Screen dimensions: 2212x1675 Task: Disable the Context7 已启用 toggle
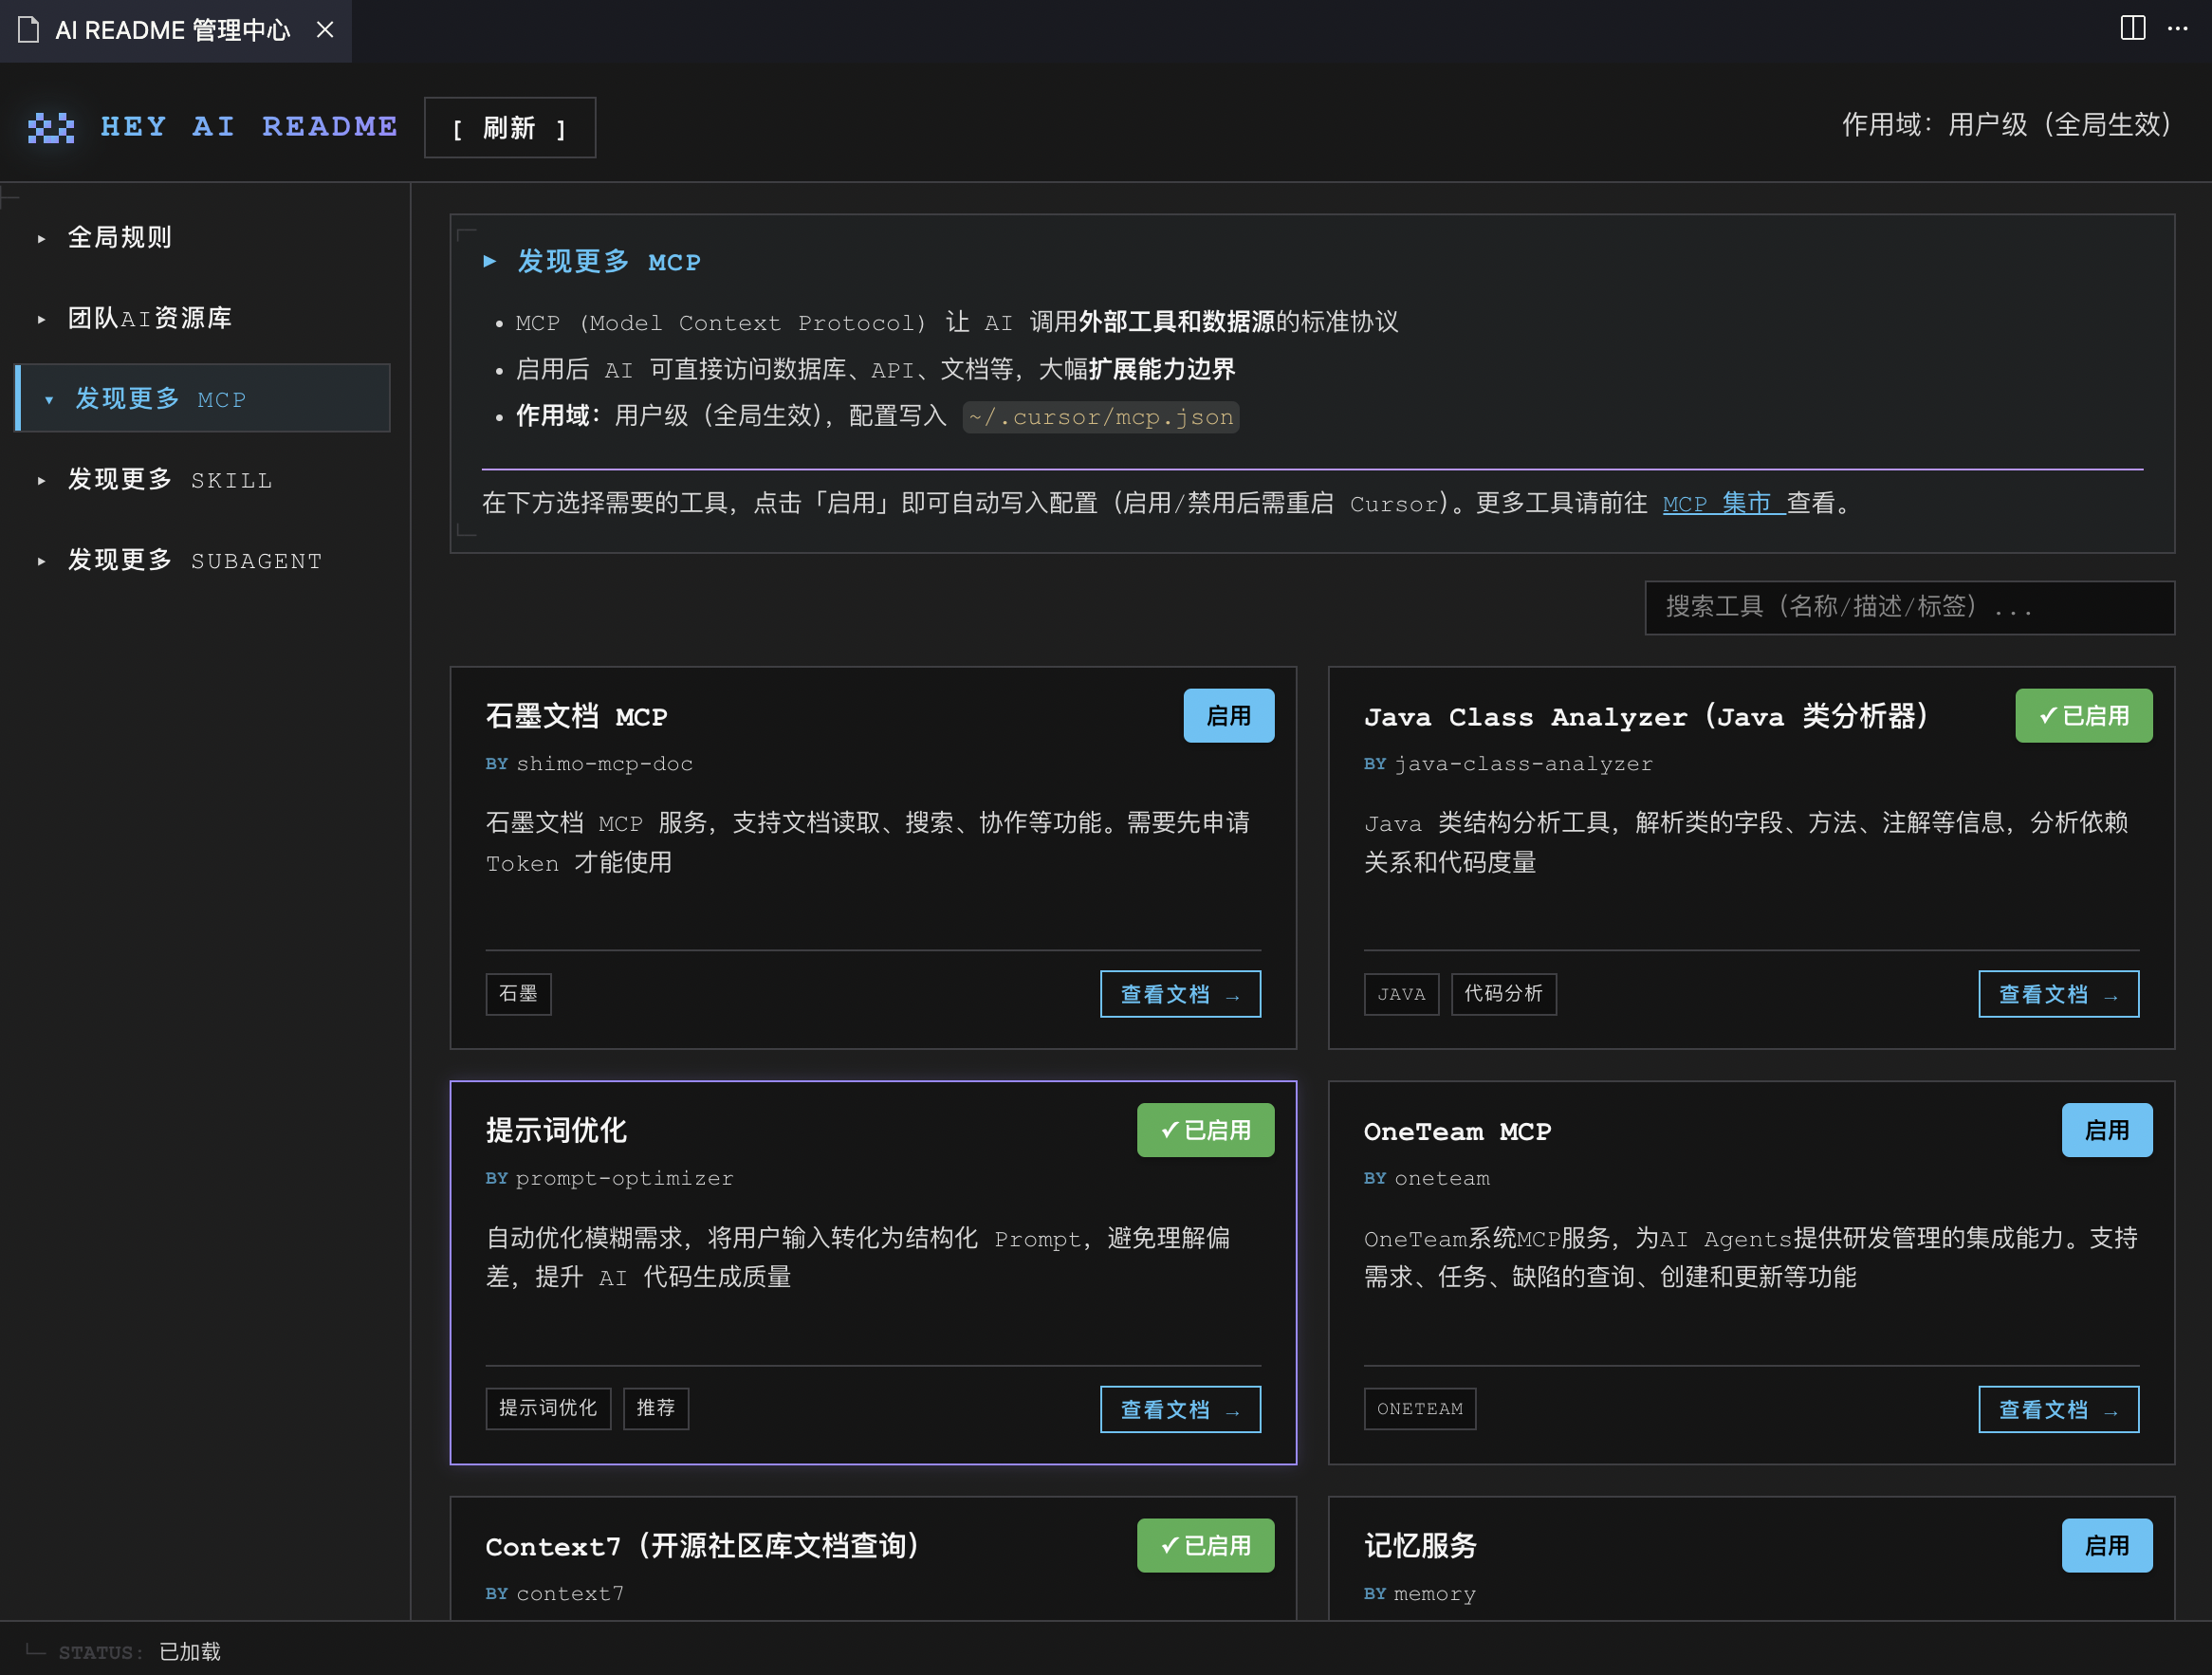(x=1205, y=1546)
